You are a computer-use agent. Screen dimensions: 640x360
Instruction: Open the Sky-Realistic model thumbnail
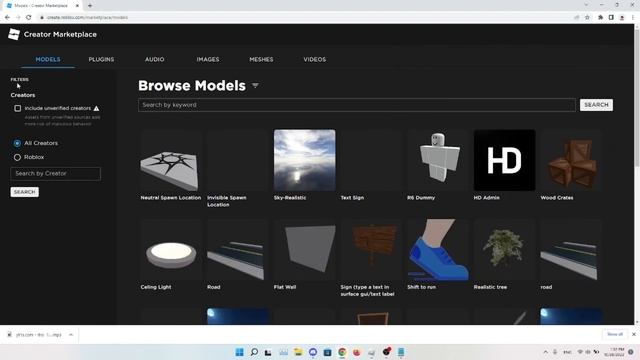(x=304, y=160)
